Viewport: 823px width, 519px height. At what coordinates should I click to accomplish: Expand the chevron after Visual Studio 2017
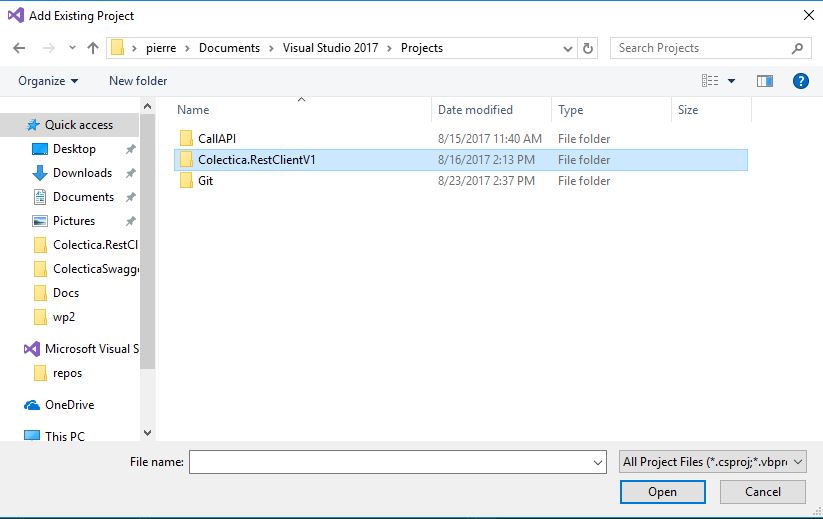point(389,48)
